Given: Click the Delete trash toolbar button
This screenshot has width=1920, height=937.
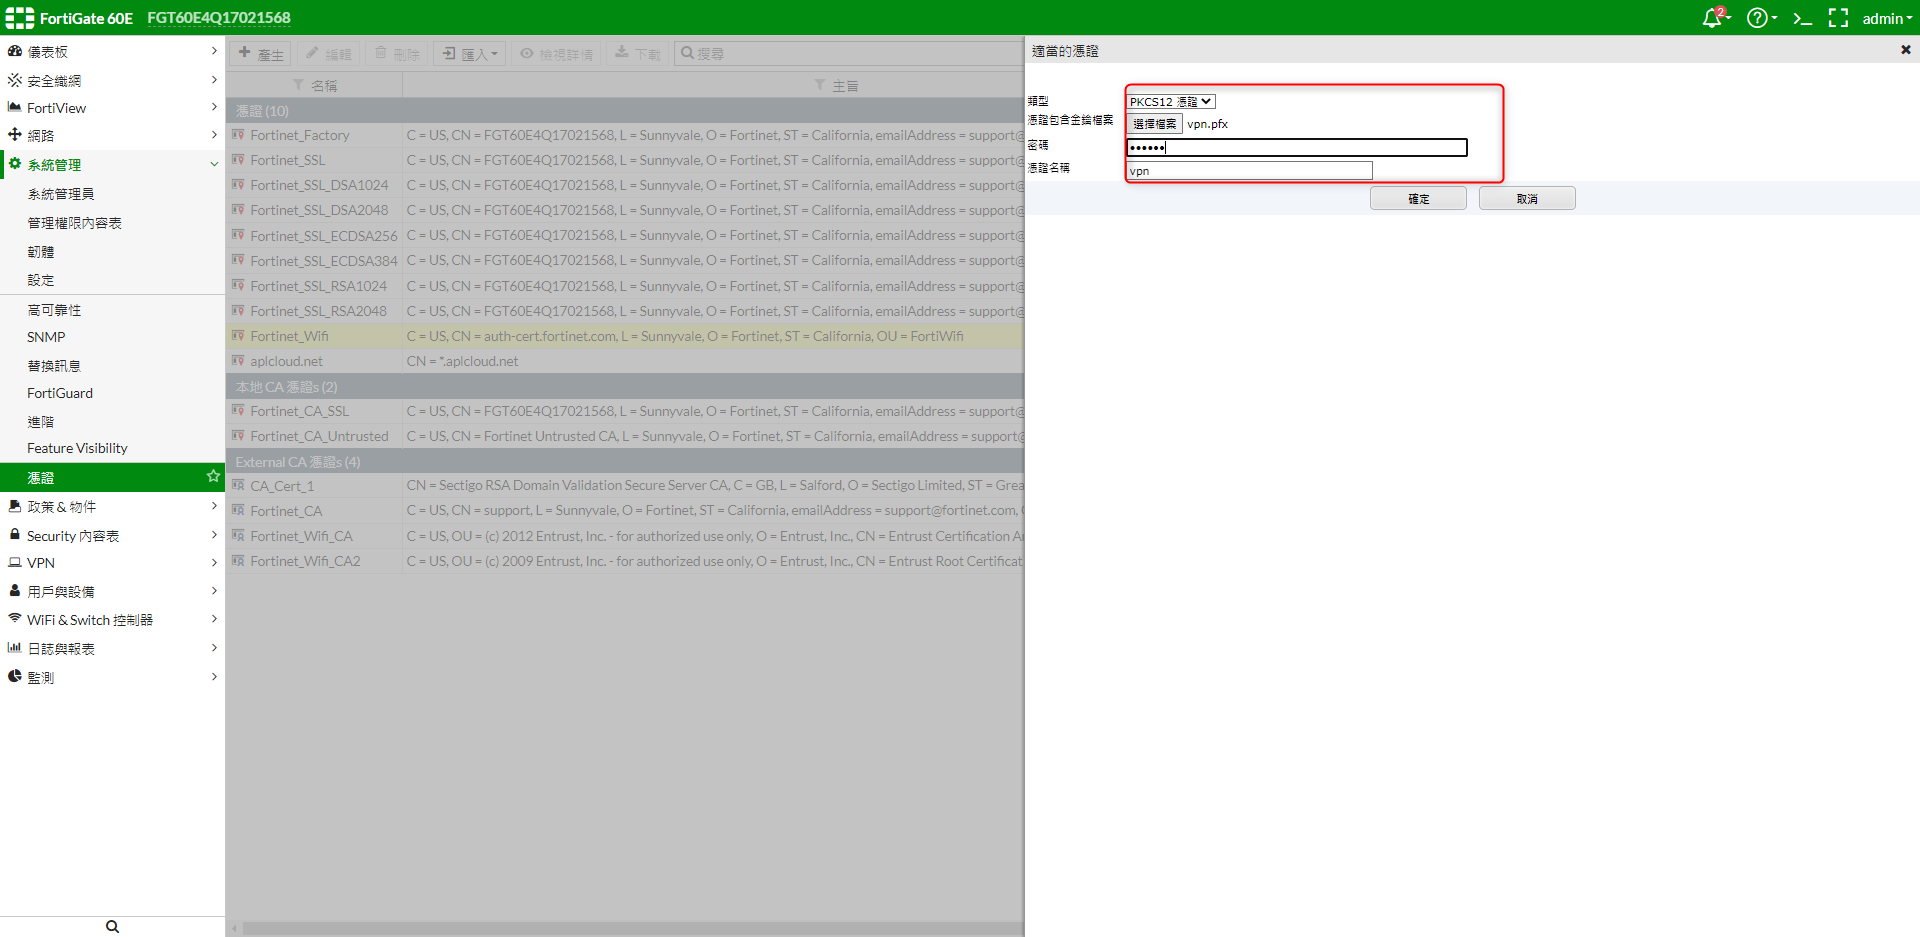Looking at the screenshot, I should [397, 53].
